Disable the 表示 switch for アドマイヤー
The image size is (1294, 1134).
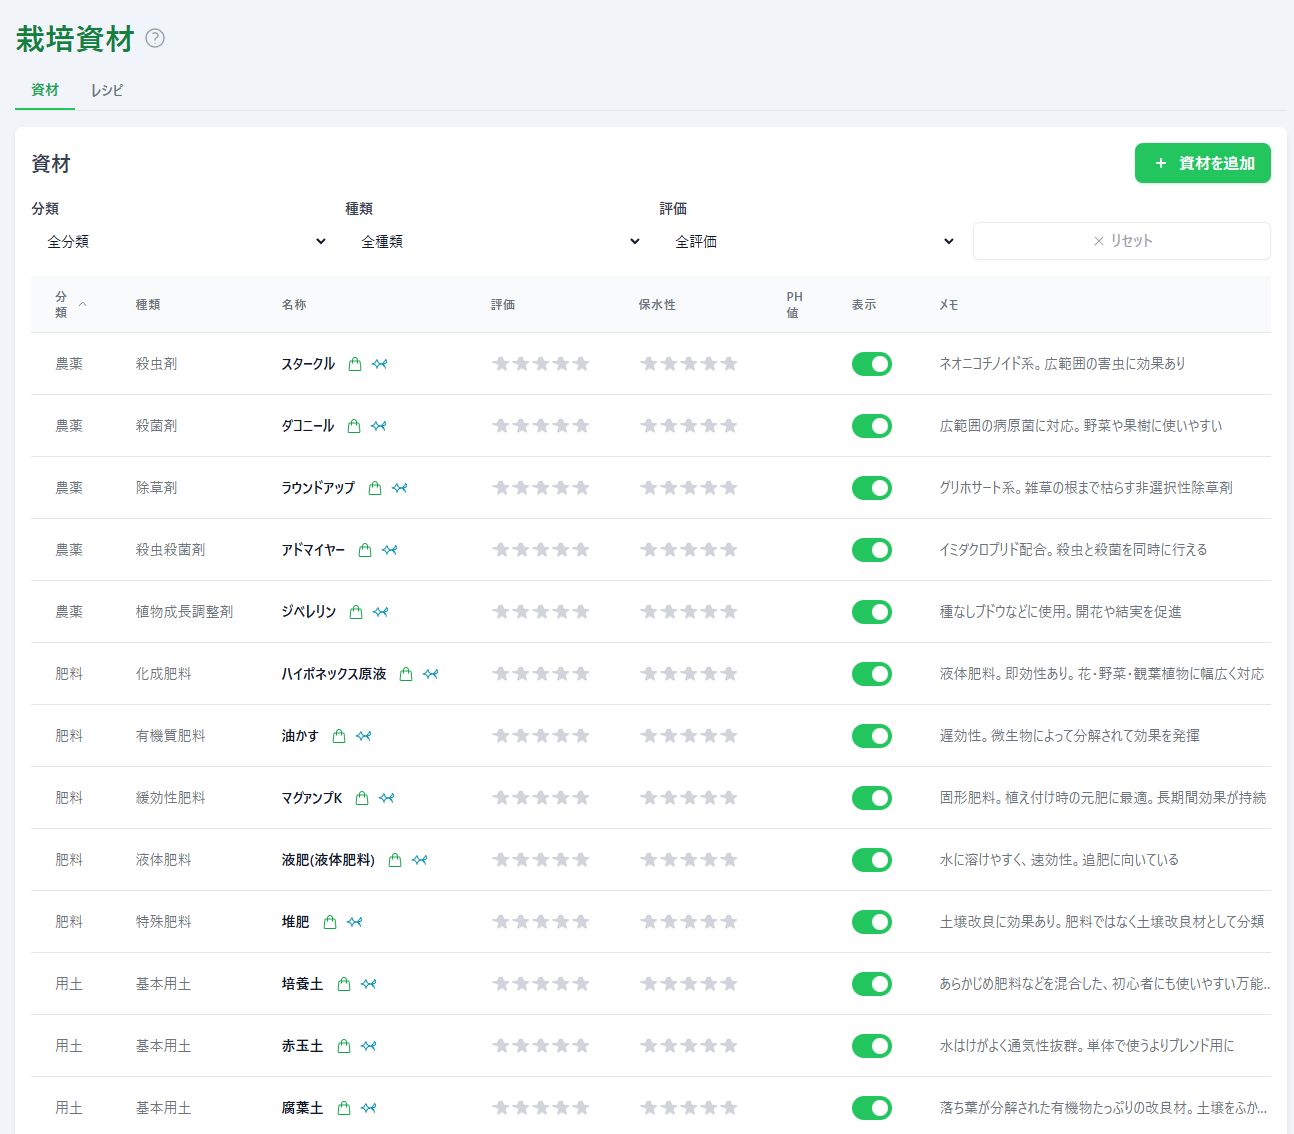pyautogui.click(x=872, y=550)
